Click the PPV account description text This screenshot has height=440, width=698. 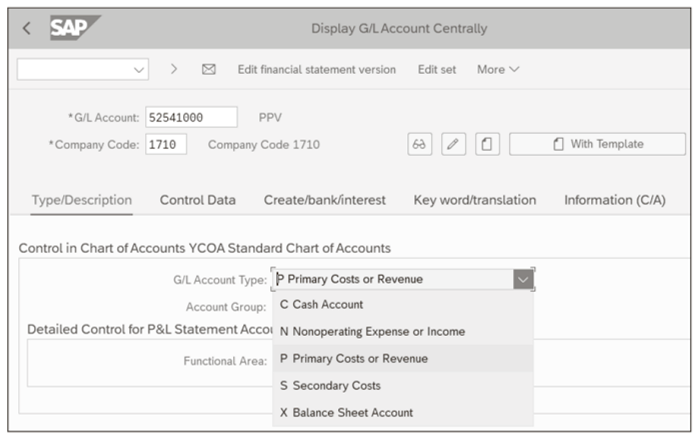[270, 118]
